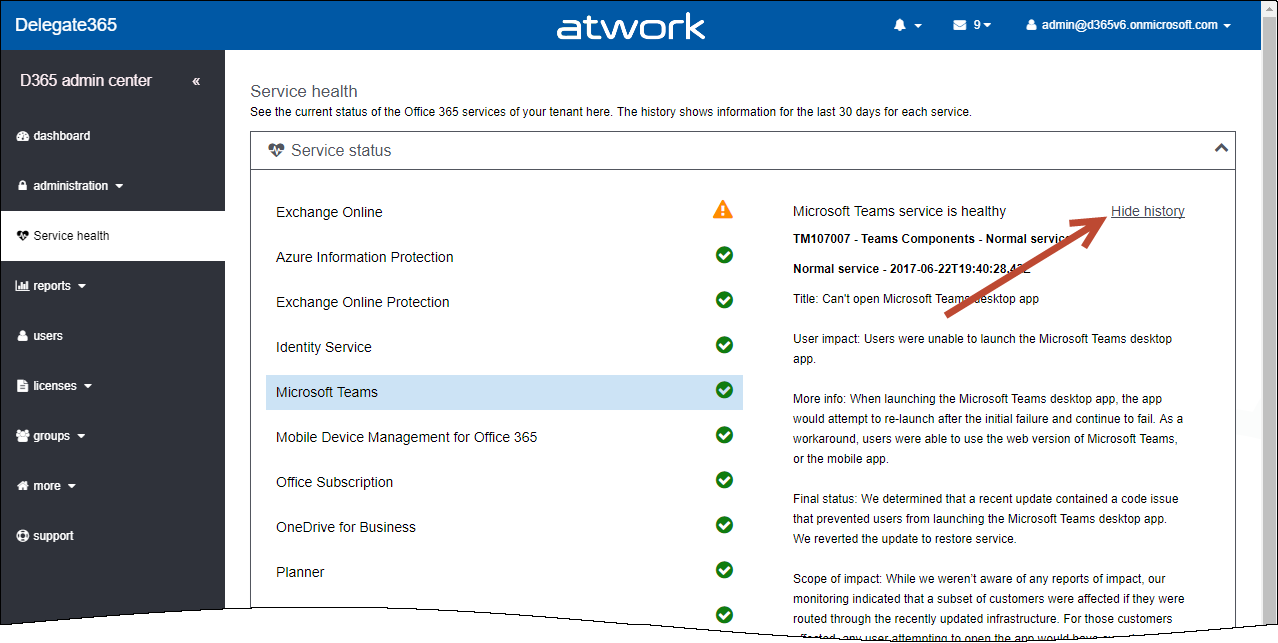Click the heartbeat icon beside Service status
Image resolution: width=1278 pixels, height=643 pixels.
pos(277,151)
